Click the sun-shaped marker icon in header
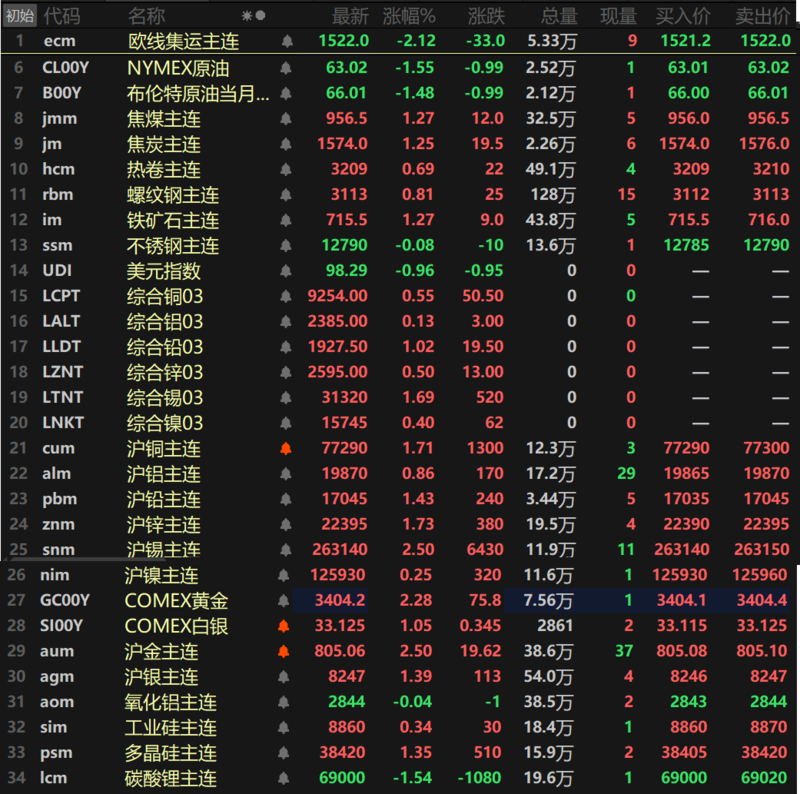Image resolution: width=800 pixels, height=794 pixels. coord(247,16)
